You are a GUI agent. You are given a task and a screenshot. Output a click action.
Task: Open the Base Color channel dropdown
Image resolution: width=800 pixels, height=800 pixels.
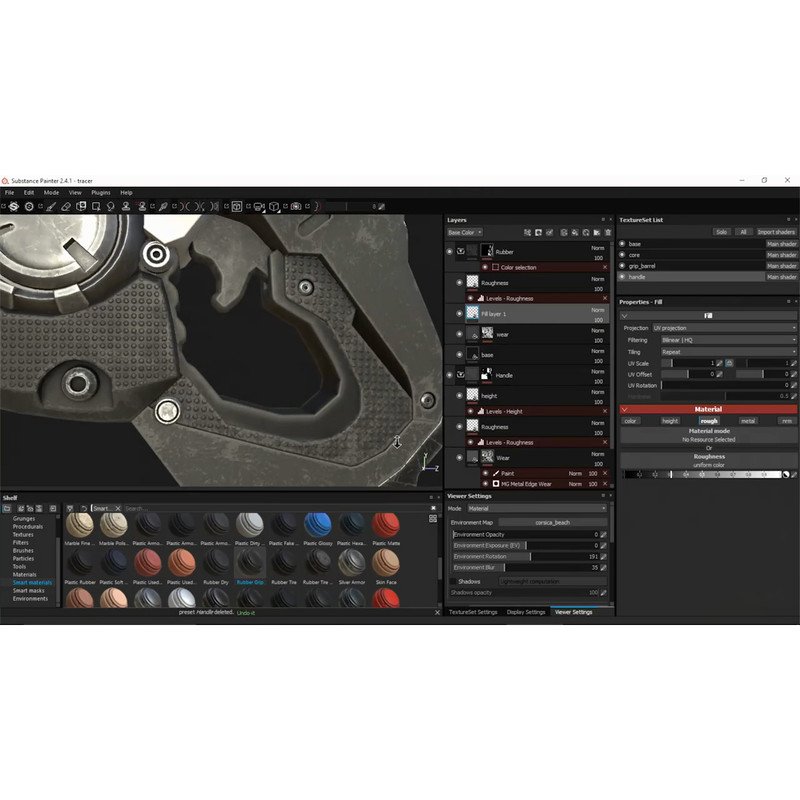[x=464, y=232]
